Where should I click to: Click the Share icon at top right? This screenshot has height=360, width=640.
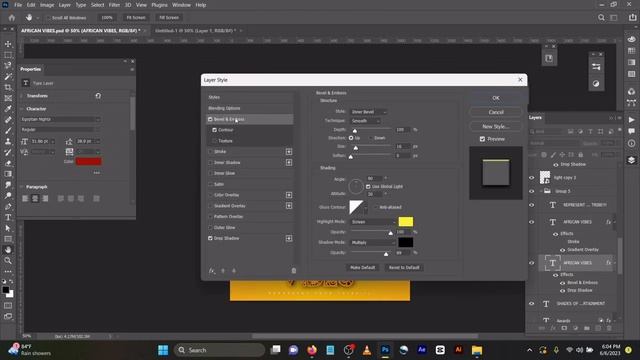[x=633, y=18]
